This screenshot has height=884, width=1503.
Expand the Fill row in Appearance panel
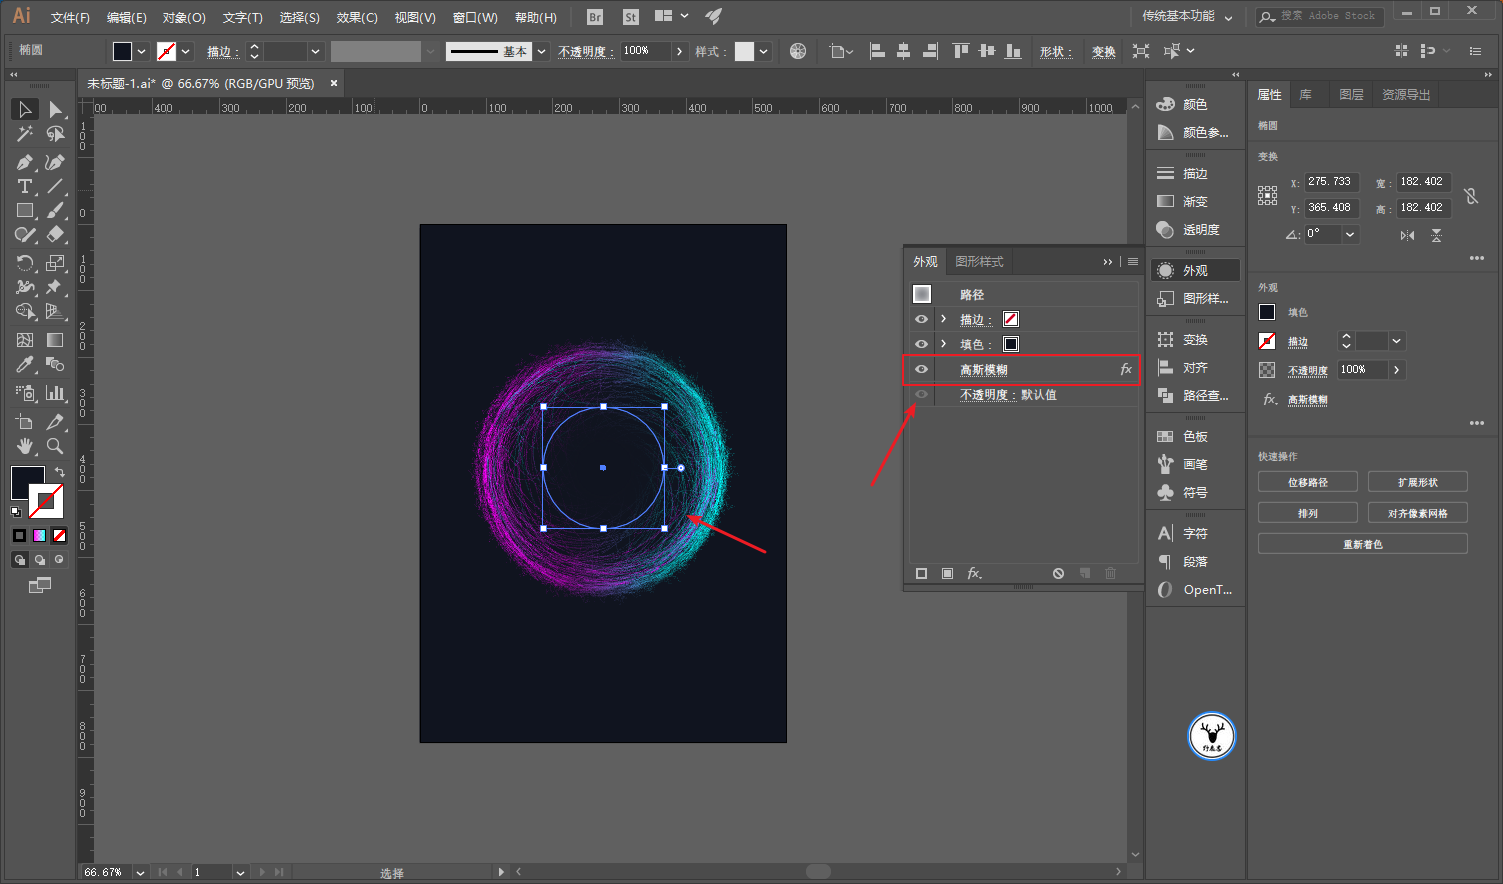[x=943, y=344]
